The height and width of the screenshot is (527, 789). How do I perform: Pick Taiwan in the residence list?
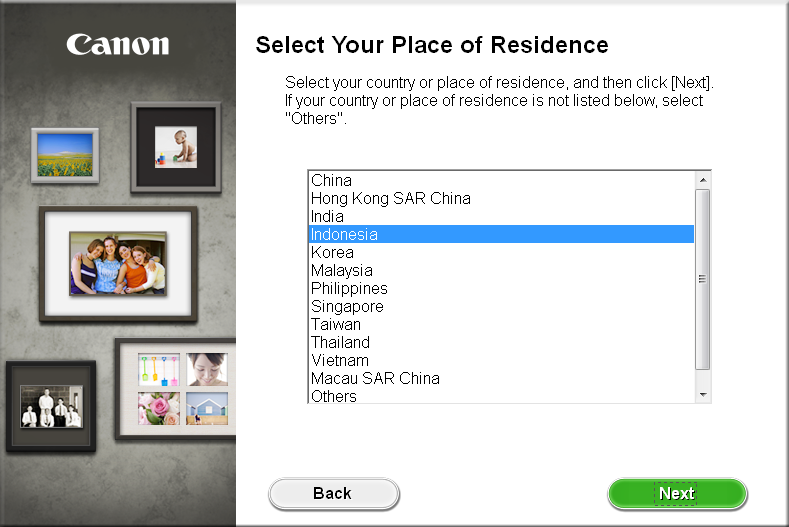[336, 324]
